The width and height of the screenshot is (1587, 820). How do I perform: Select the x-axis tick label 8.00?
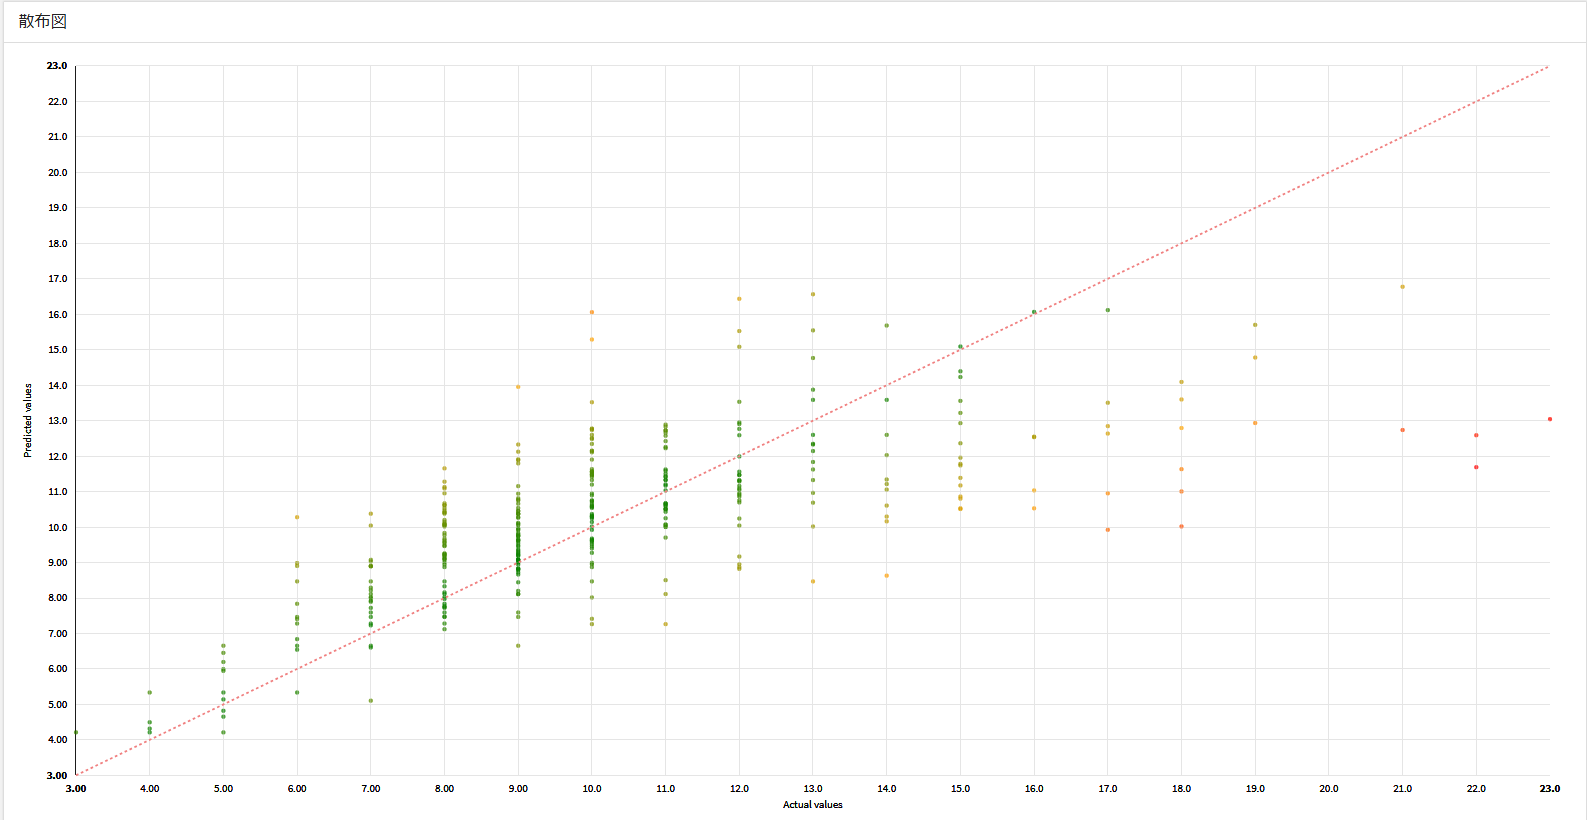[444, 789]
